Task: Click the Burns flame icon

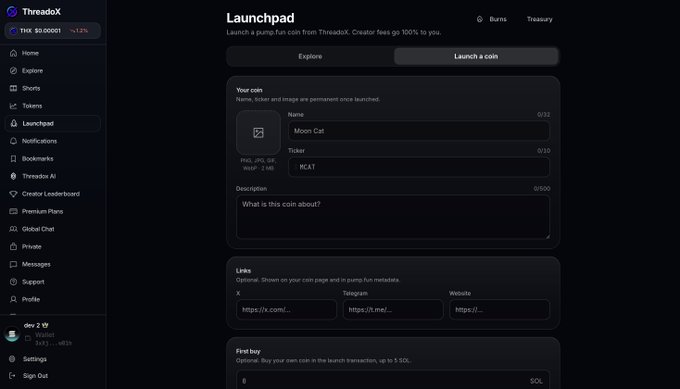Action: click(480, 19)
